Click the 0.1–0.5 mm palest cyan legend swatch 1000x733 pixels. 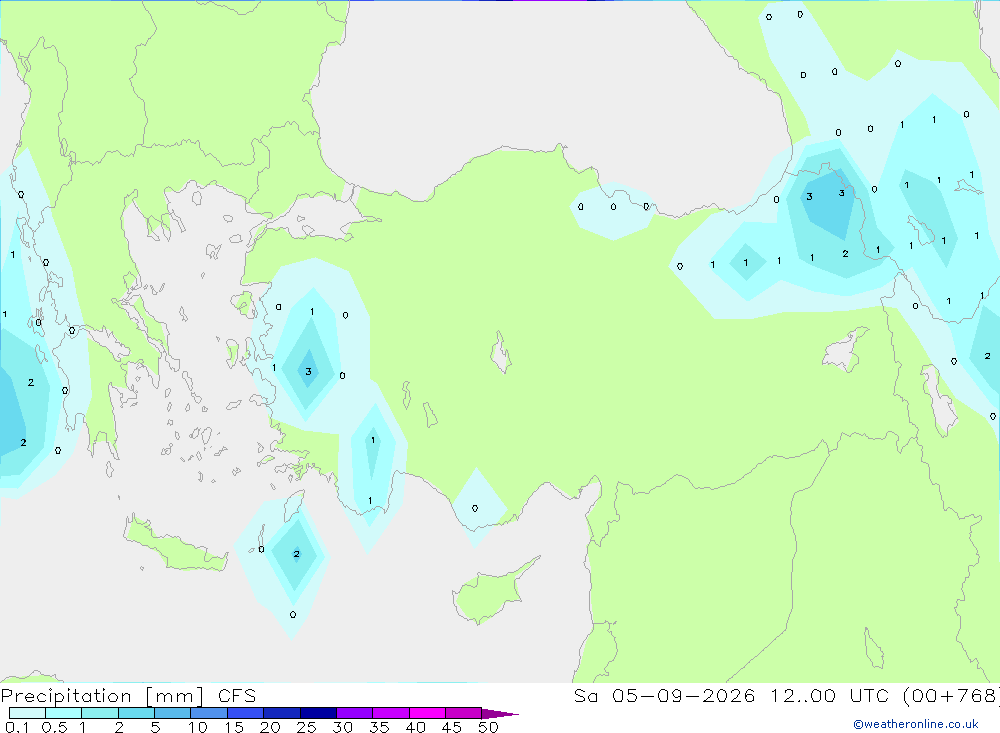(27, 713)
